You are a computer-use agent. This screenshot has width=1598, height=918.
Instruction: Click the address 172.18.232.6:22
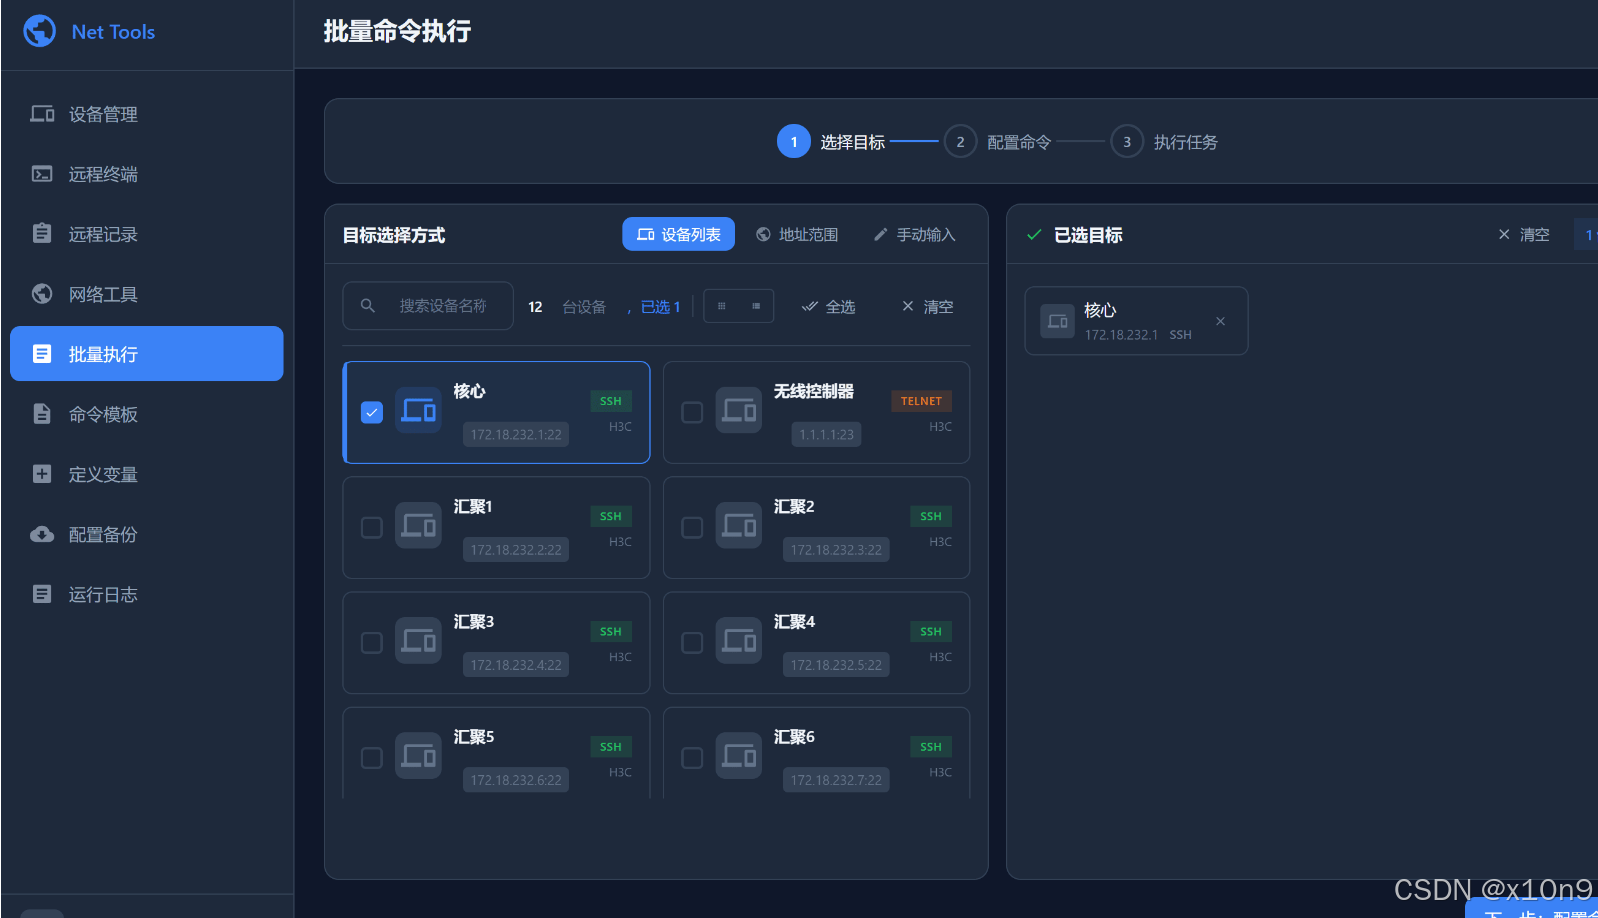(516, 779)
